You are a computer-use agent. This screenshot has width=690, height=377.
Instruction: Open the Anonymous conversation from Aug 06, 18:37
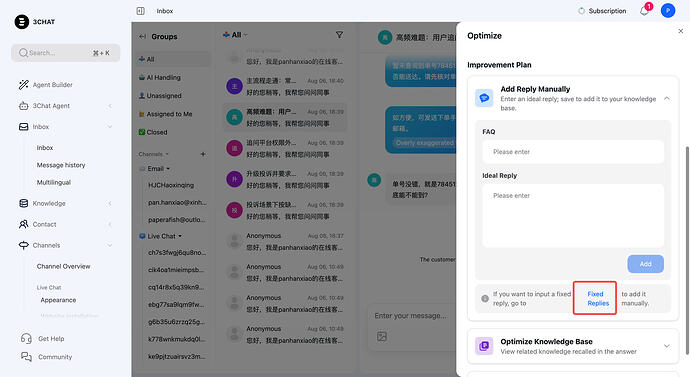point(285,242)
